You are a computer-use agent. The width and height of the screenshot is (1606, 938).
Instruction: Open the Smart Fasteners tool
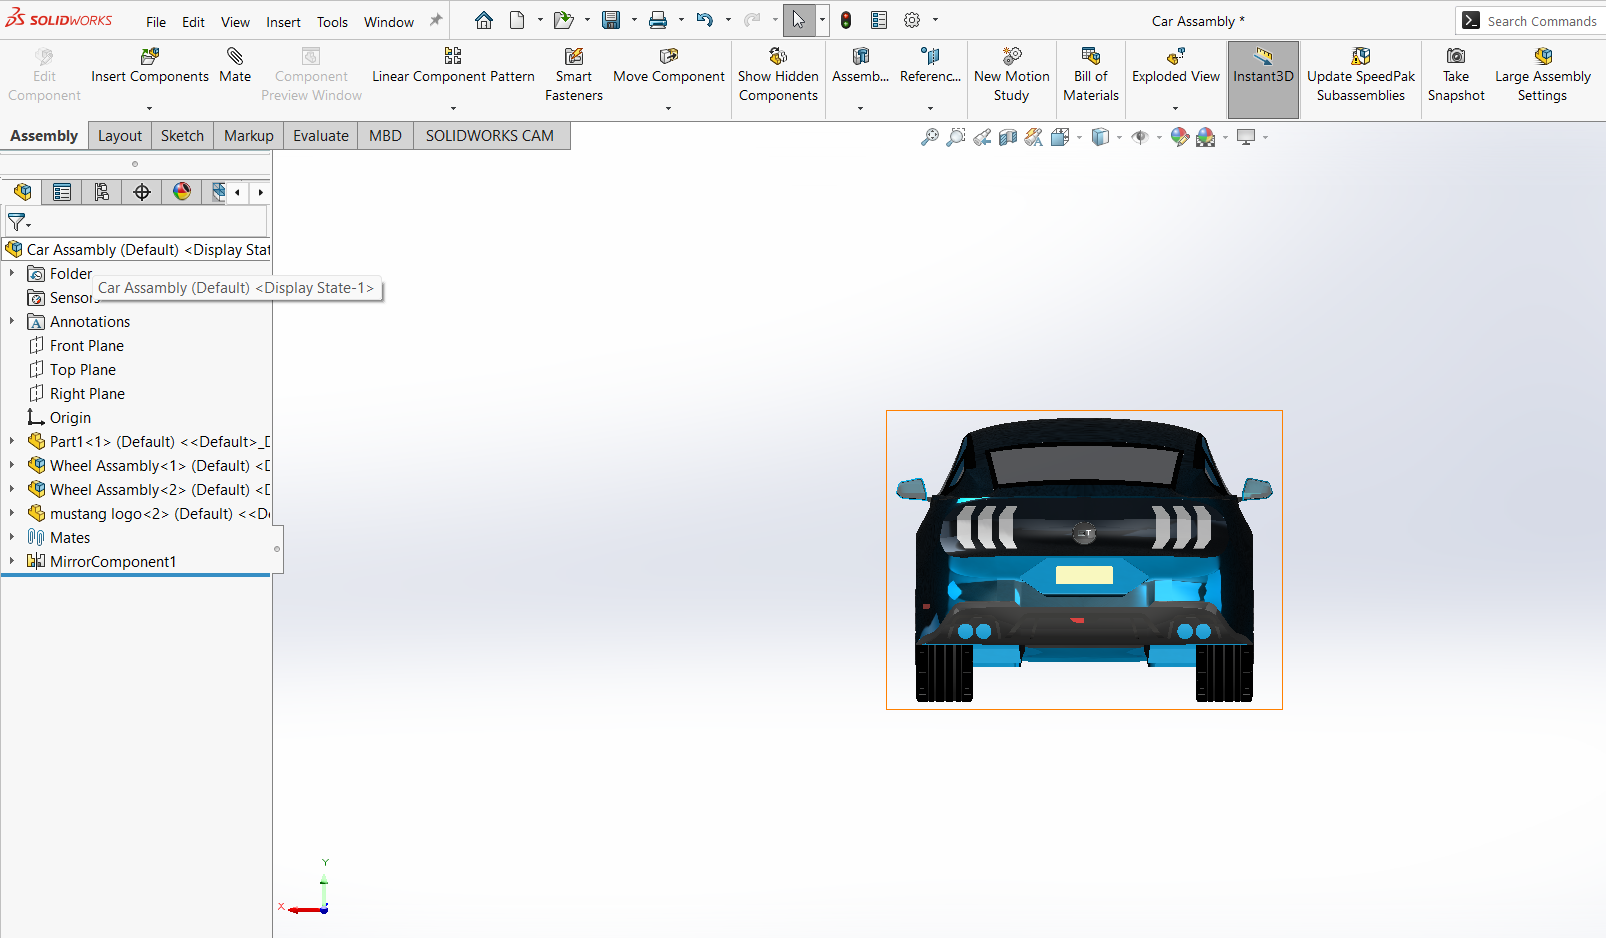(x=574, y=75)
